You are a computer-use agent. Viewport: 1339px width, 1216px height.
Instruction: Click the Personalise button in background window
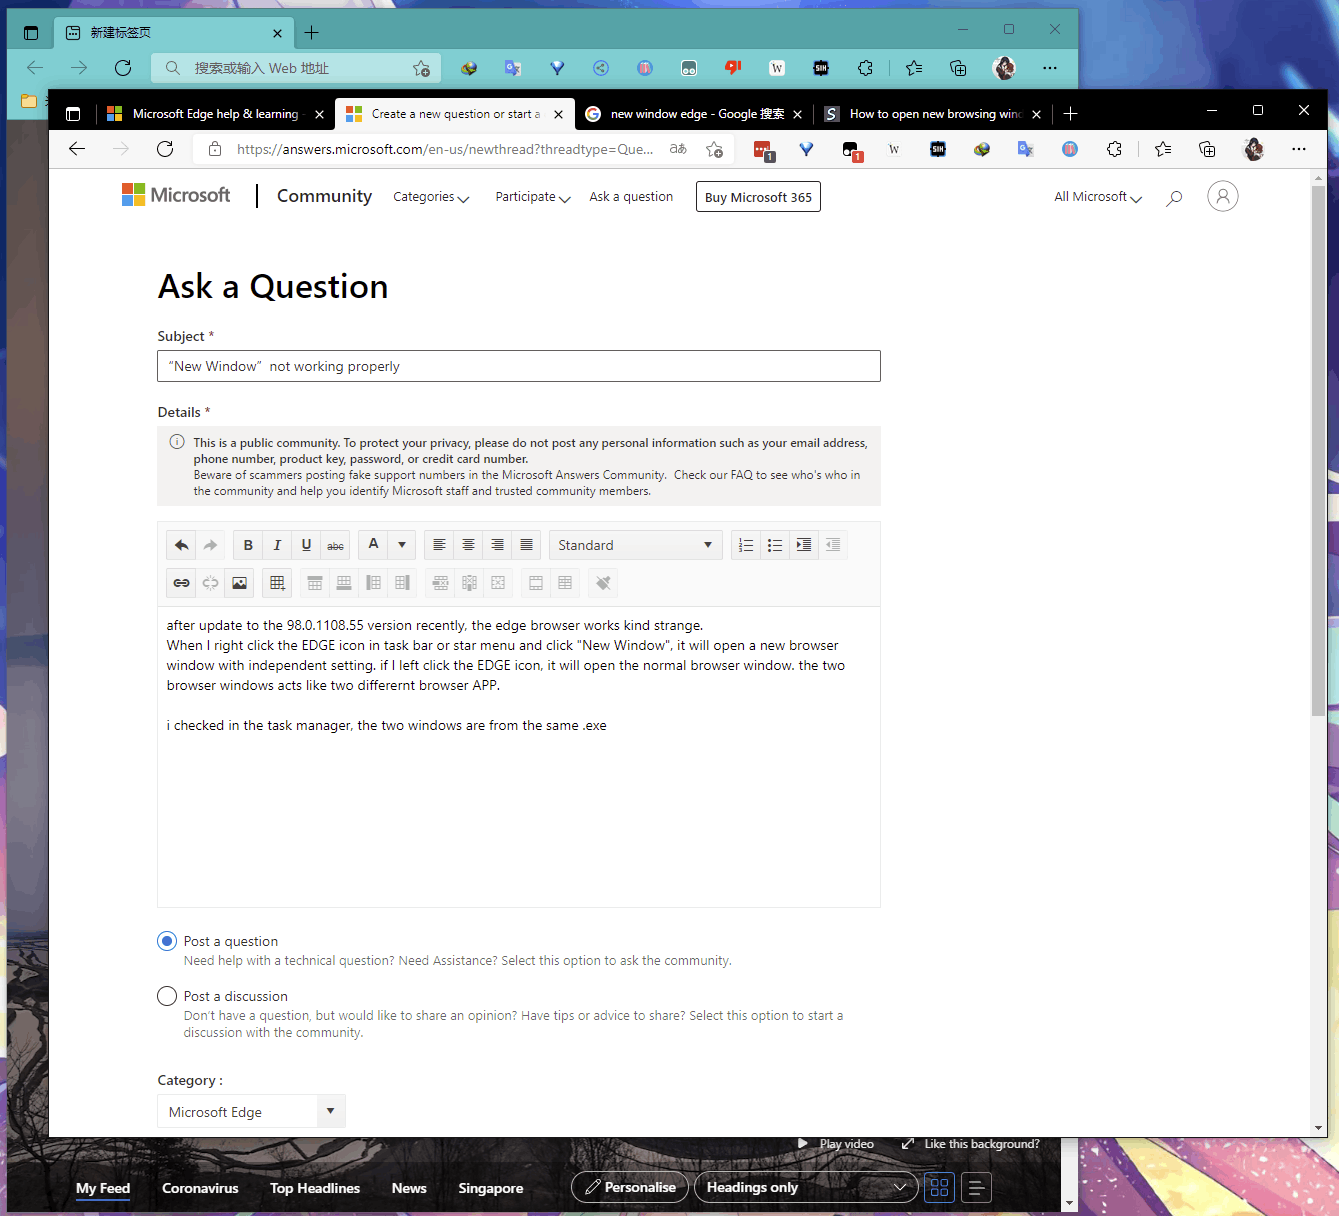coord(630,1187)
